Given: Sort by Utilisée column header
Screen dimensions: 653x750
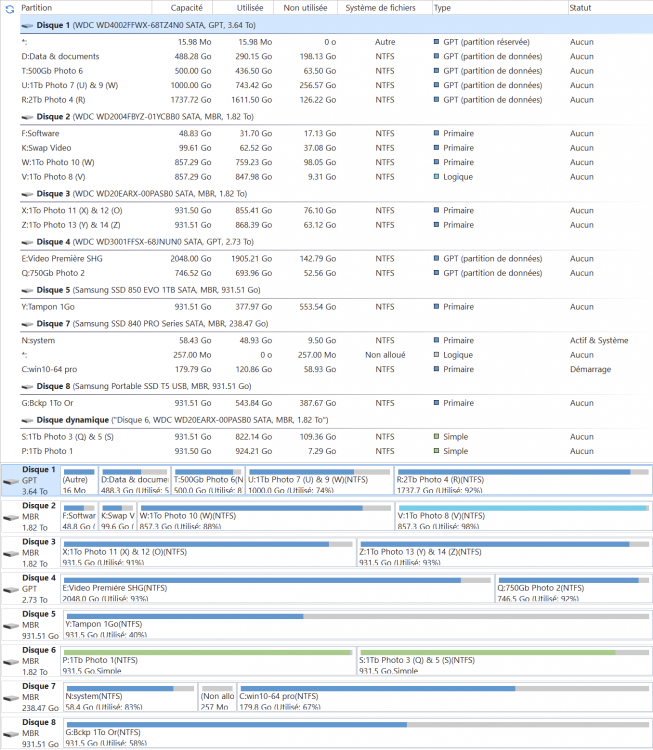Looking at the screenshot, I should point(243,8).
